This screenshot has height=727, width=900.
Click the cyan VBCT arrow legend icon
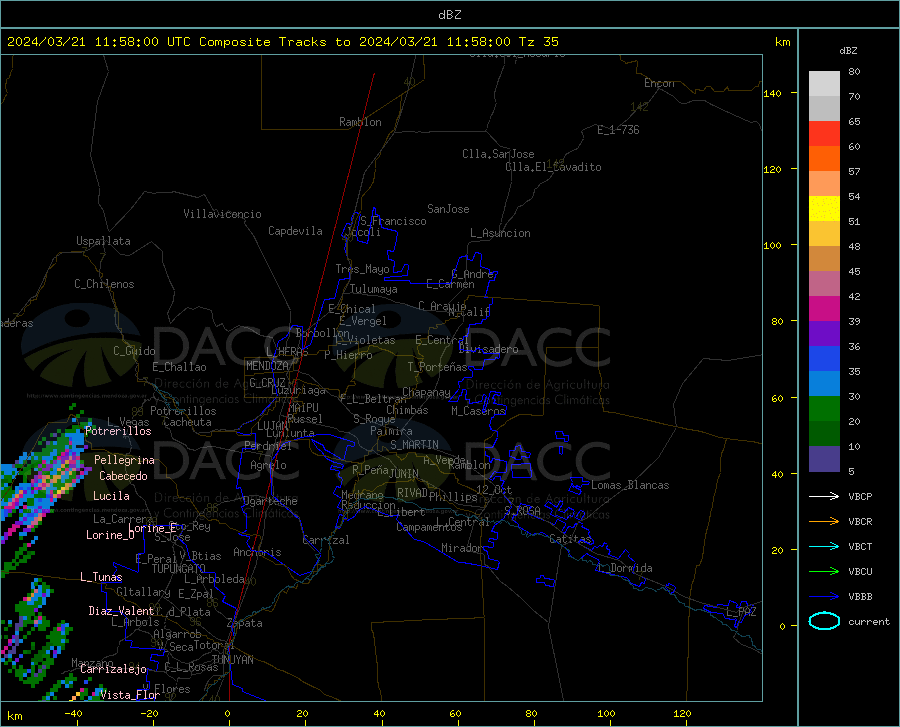coord(824,546)
